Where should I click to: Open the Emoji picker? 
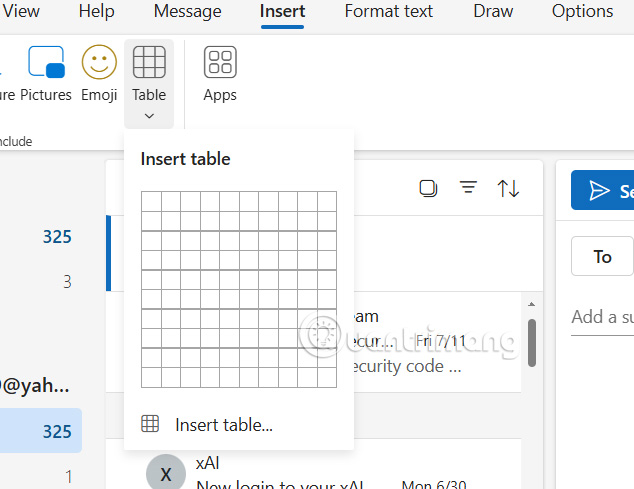tap(99, 63)
